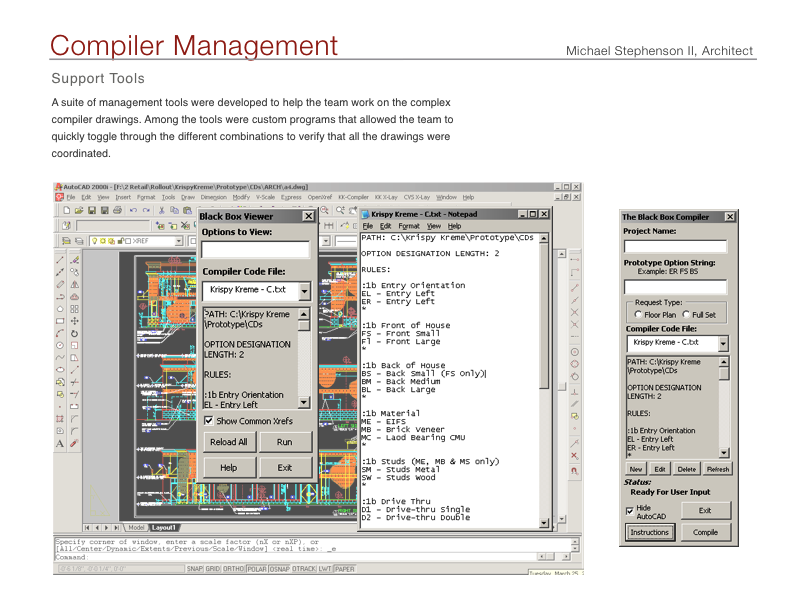Uncheck the Show Common Xrefs checkbox

[209, 421]
